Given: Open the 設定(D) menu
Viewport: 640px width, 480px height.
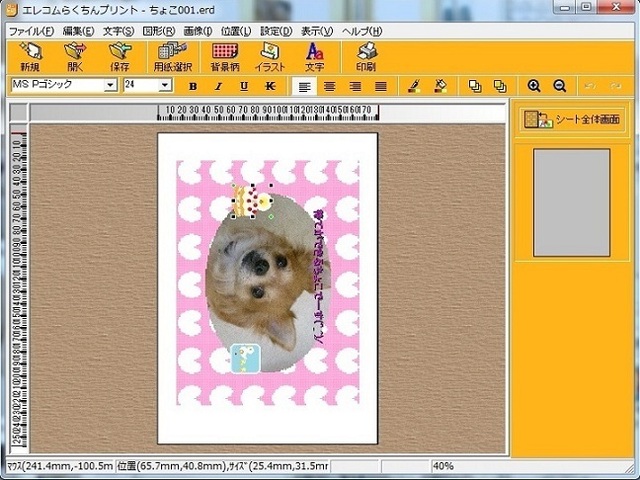Looking at the screenshot, I should point(276,31).
